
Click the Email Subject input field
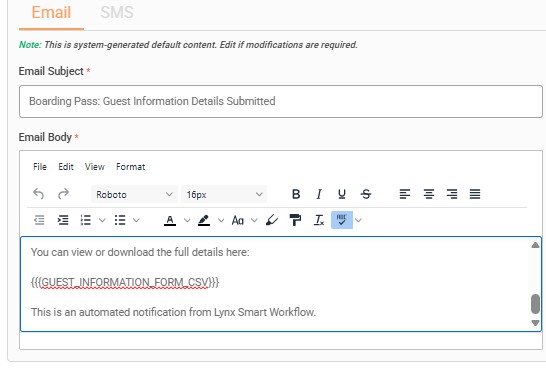(281, 101)
